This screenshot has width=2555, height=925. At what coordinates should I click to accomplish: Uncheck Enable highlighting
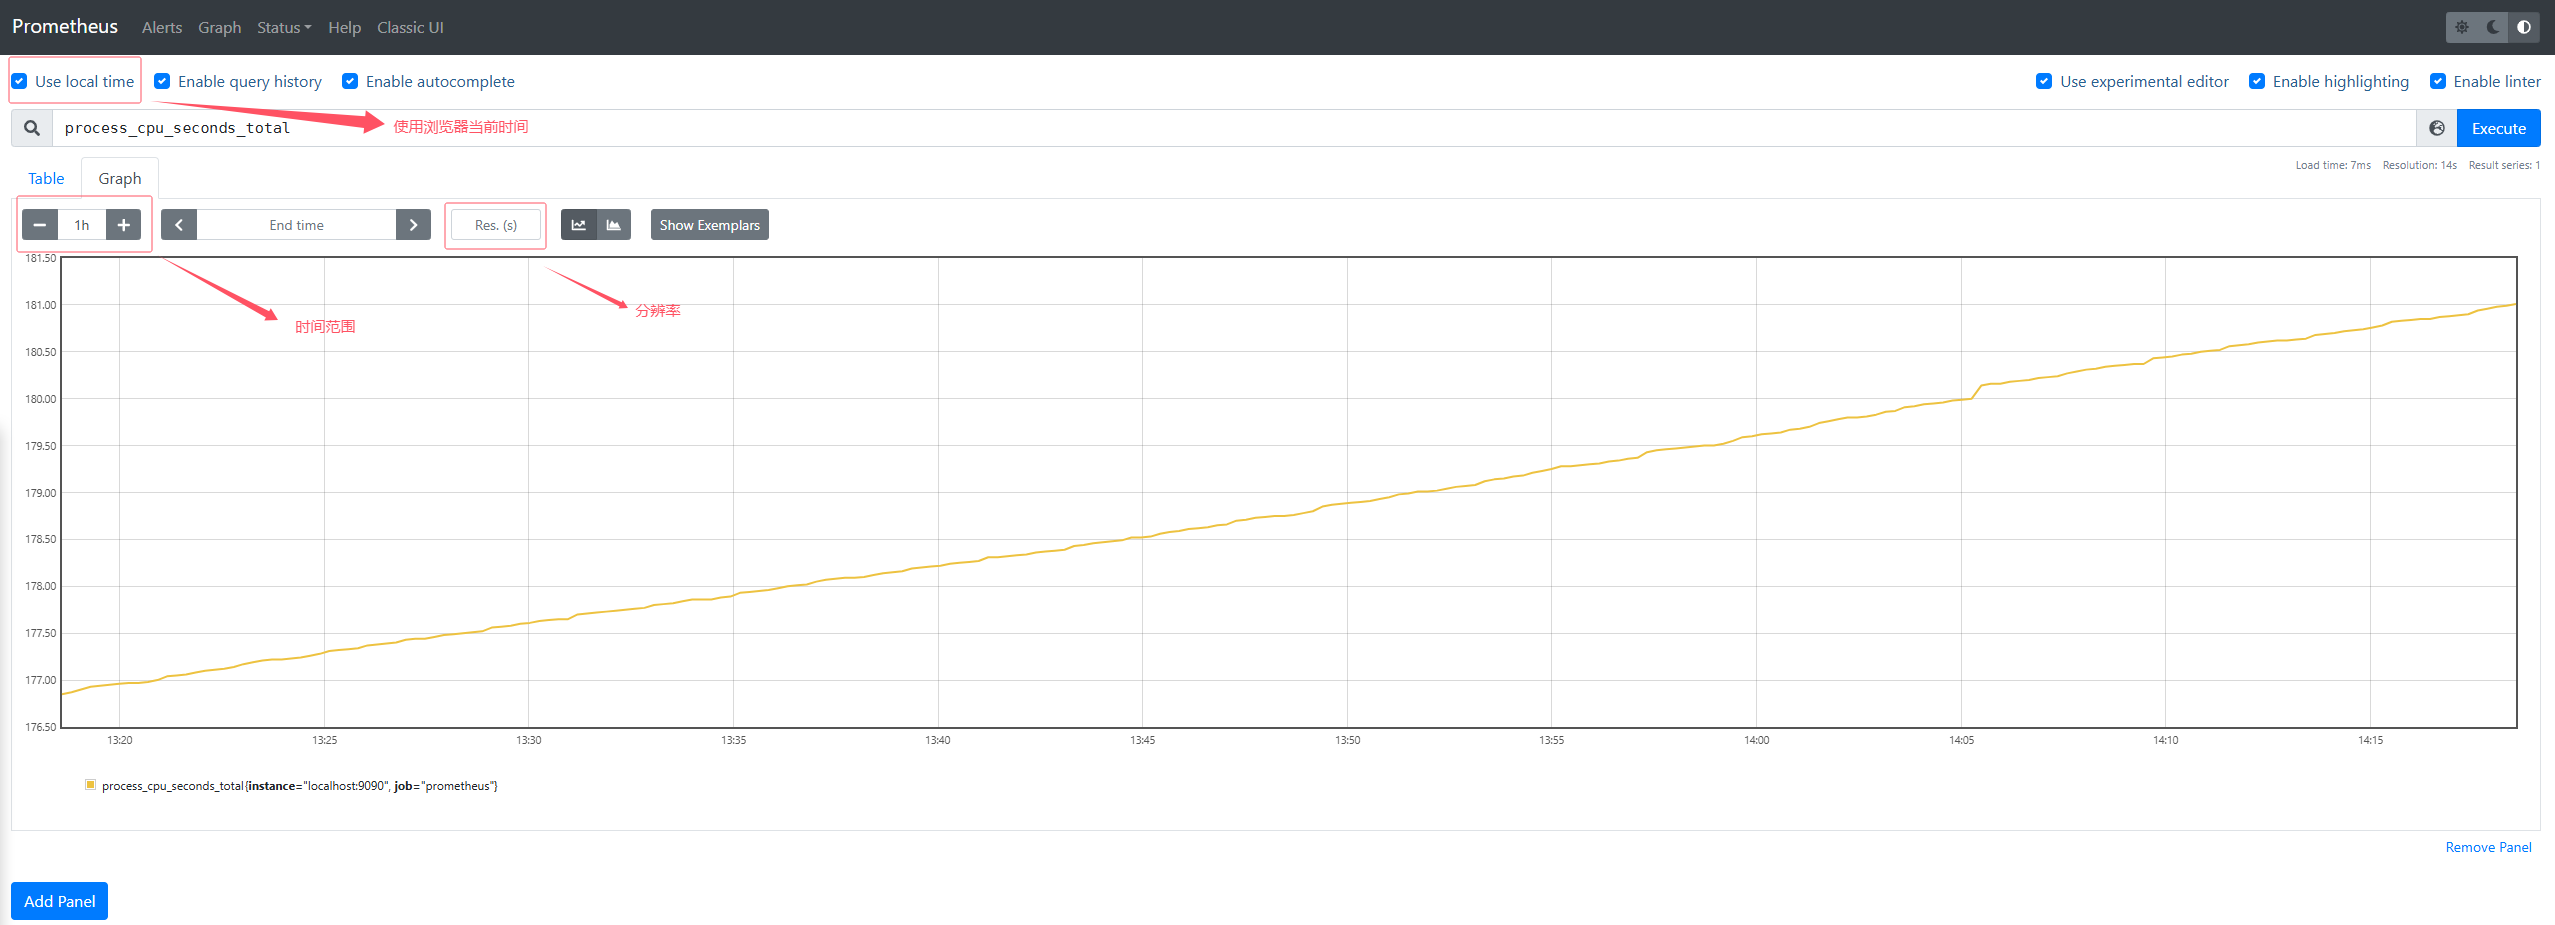click(2257, 81)
